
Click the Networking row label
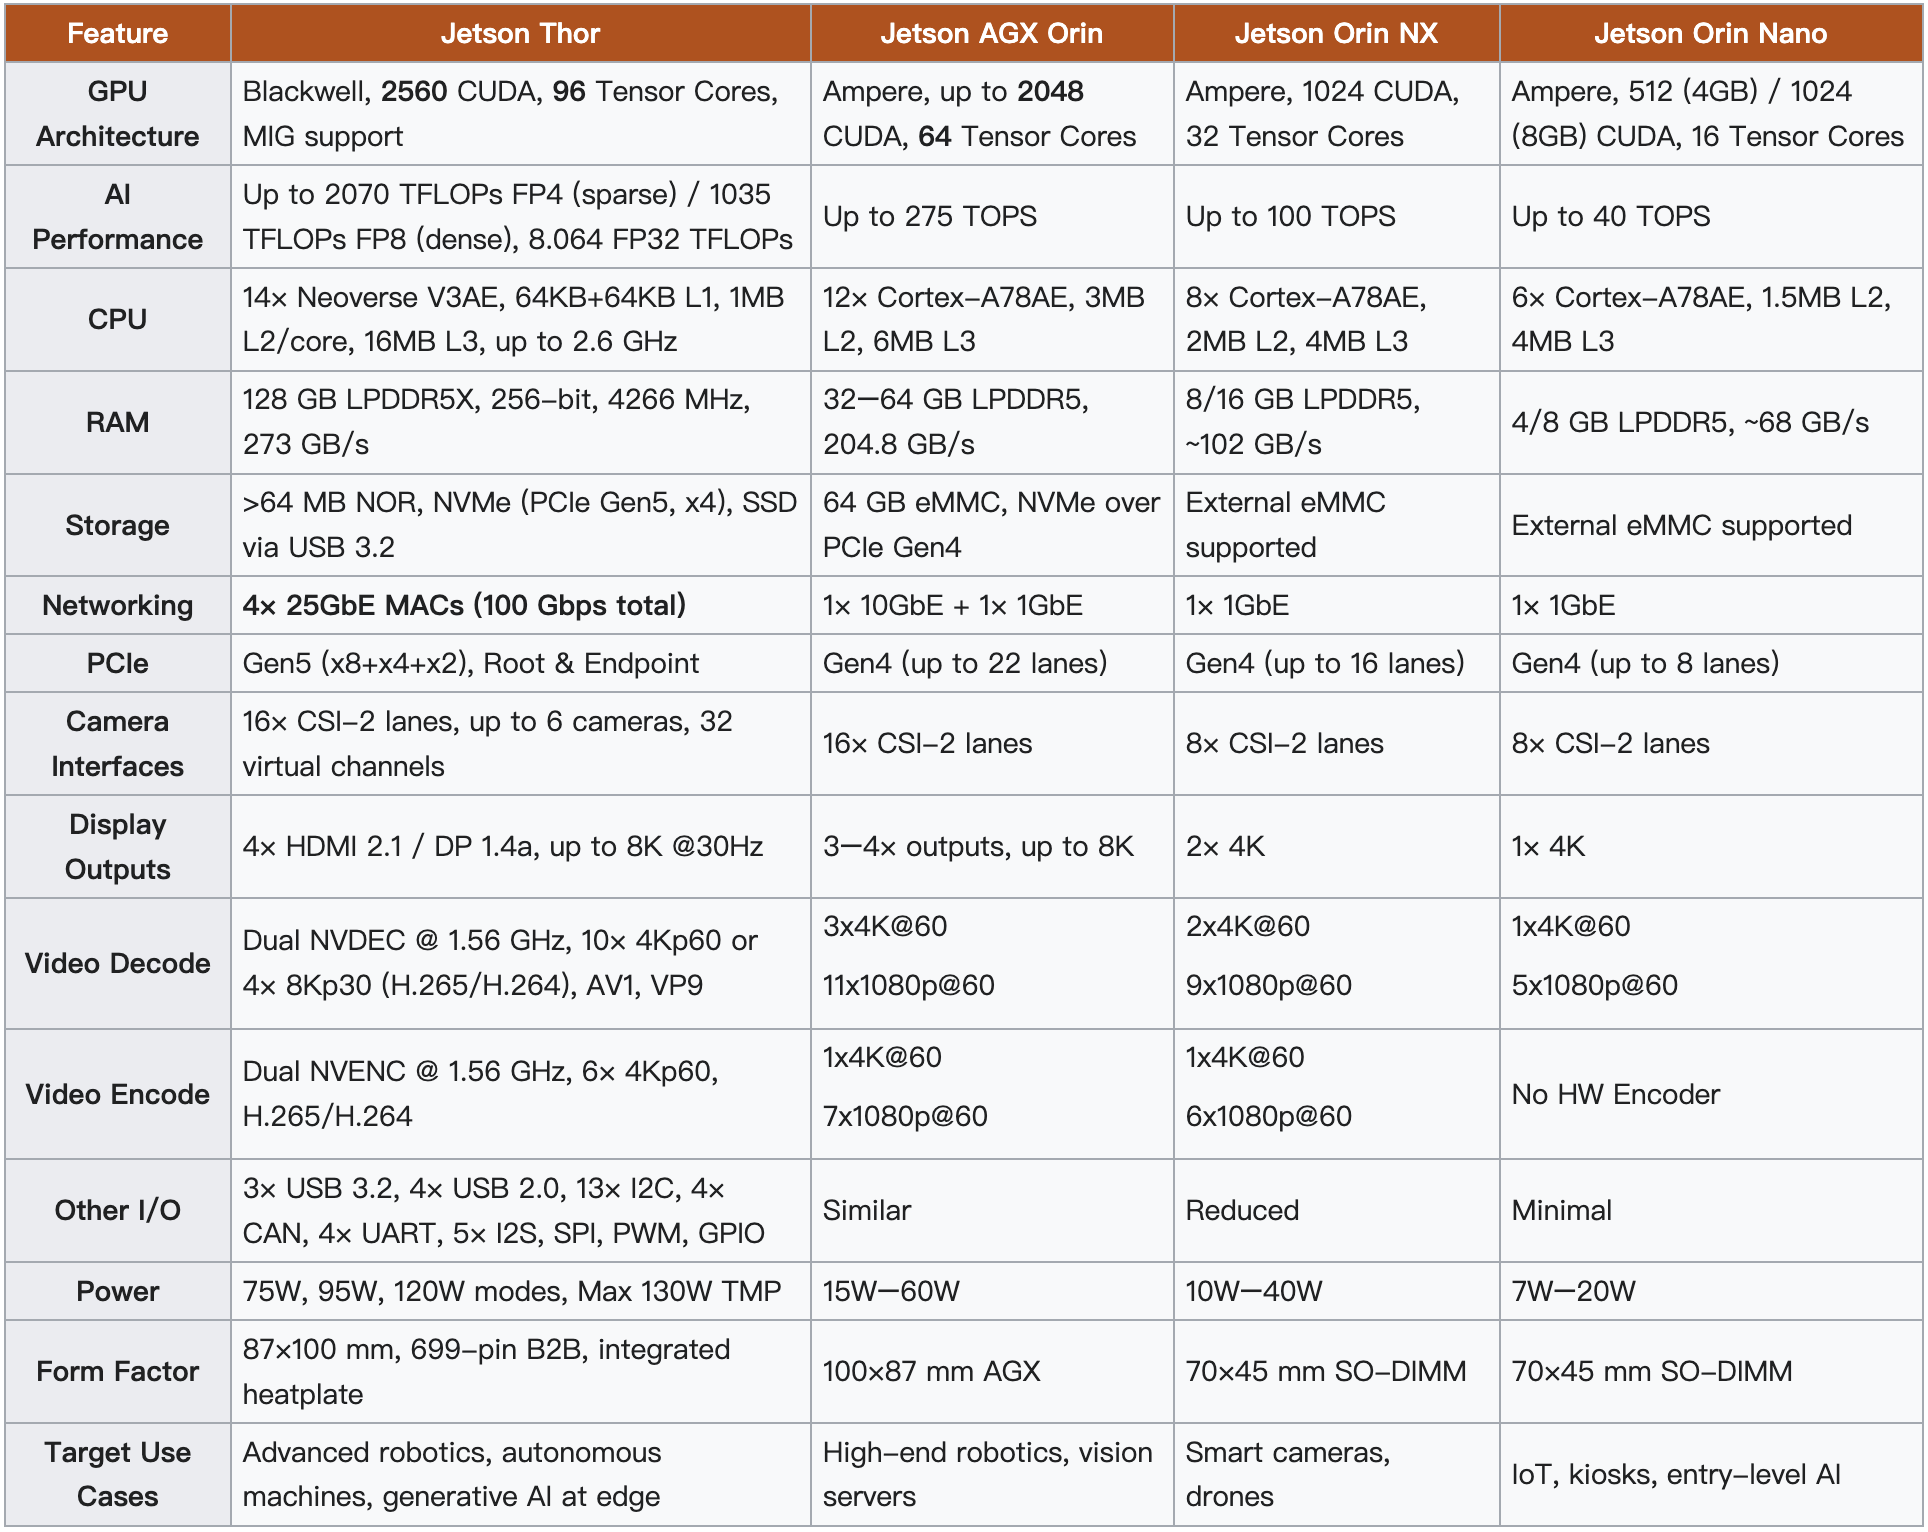(x=117, y=605)
